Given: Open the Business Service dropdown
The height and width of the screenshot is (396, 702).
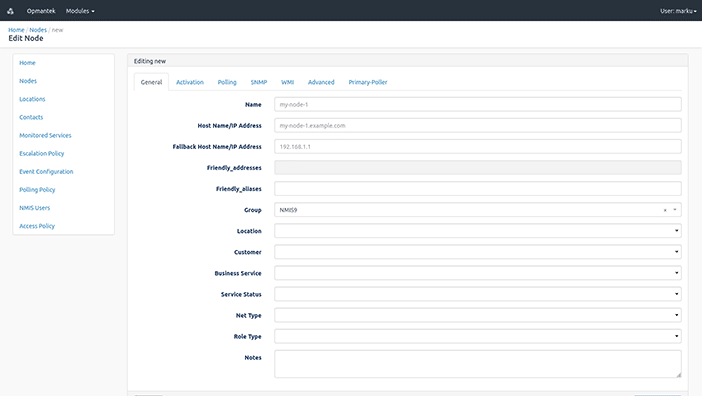Looking at the screenshot, I should 478,273.
